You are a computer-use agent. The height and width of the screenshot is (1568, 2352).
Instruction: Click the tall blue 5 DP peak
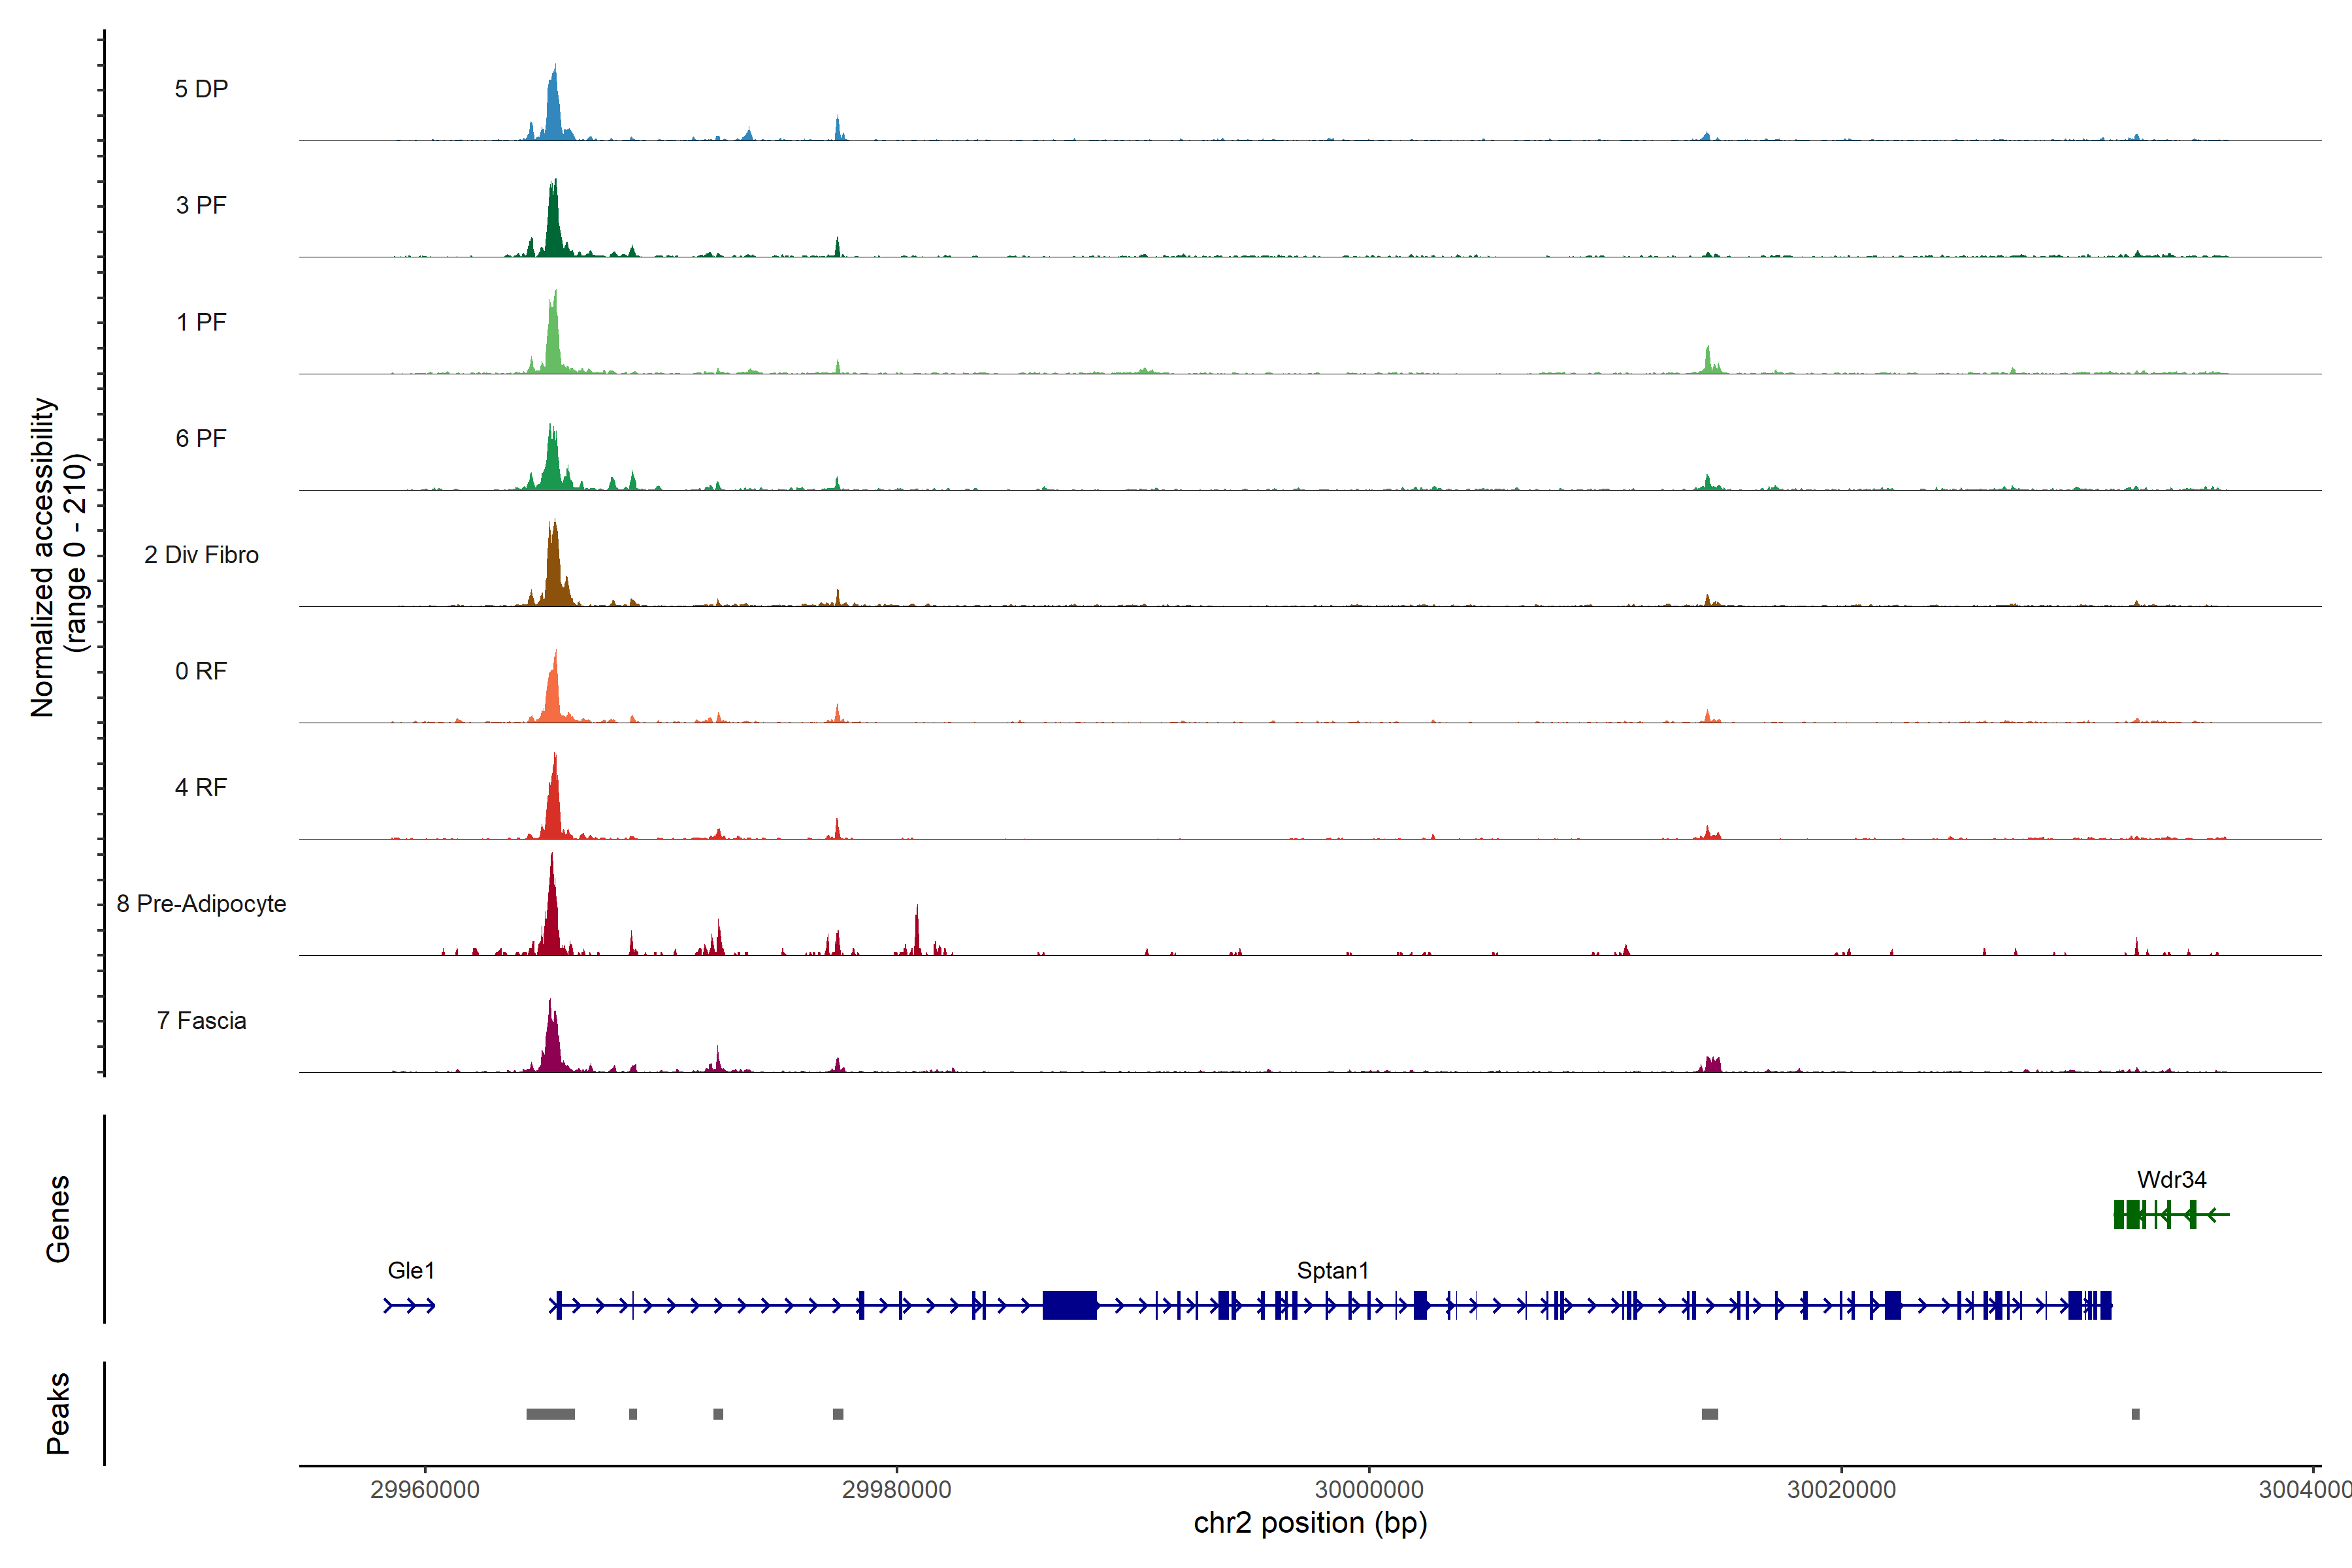[x=553, y=110]
